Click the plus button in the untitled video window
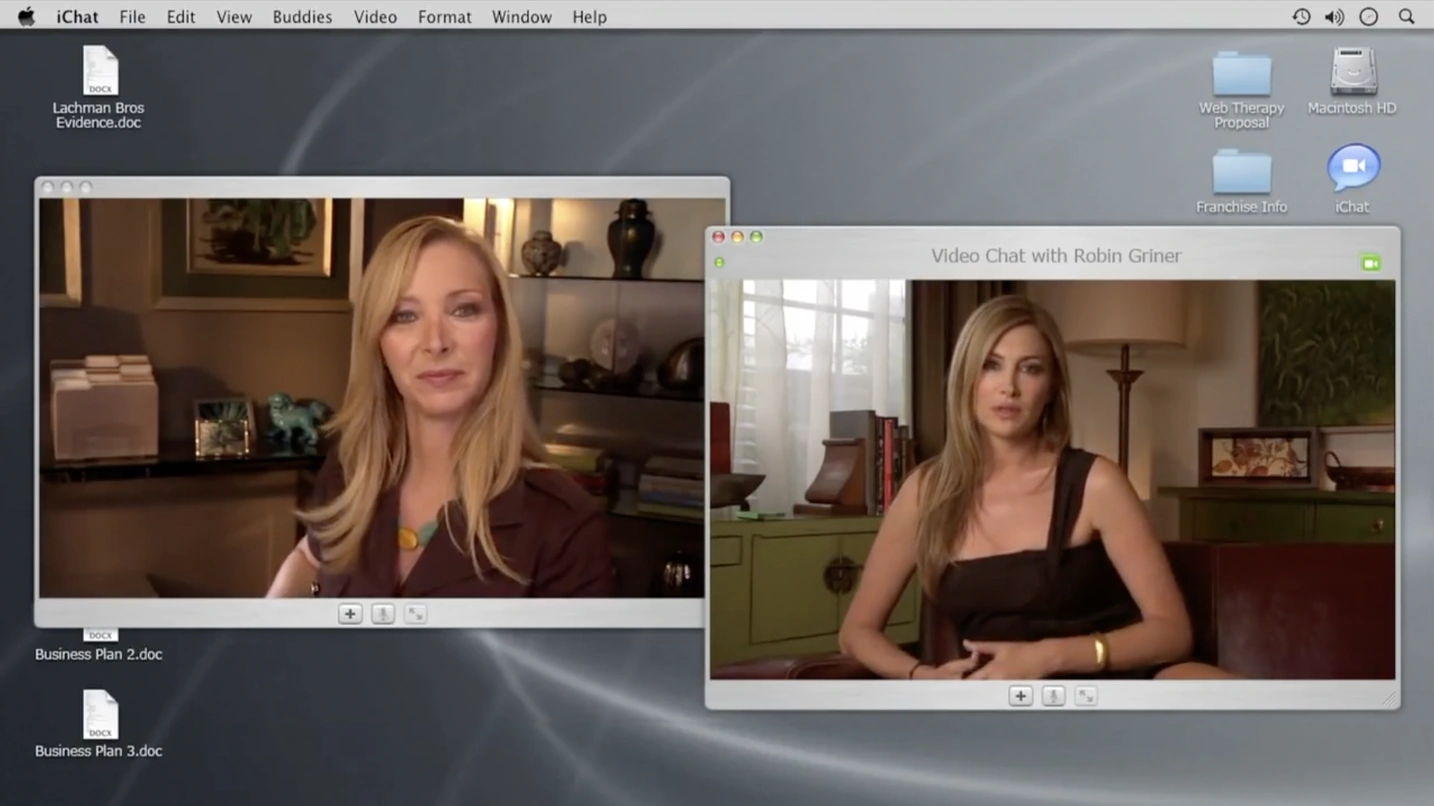 [x=350, y=614]
